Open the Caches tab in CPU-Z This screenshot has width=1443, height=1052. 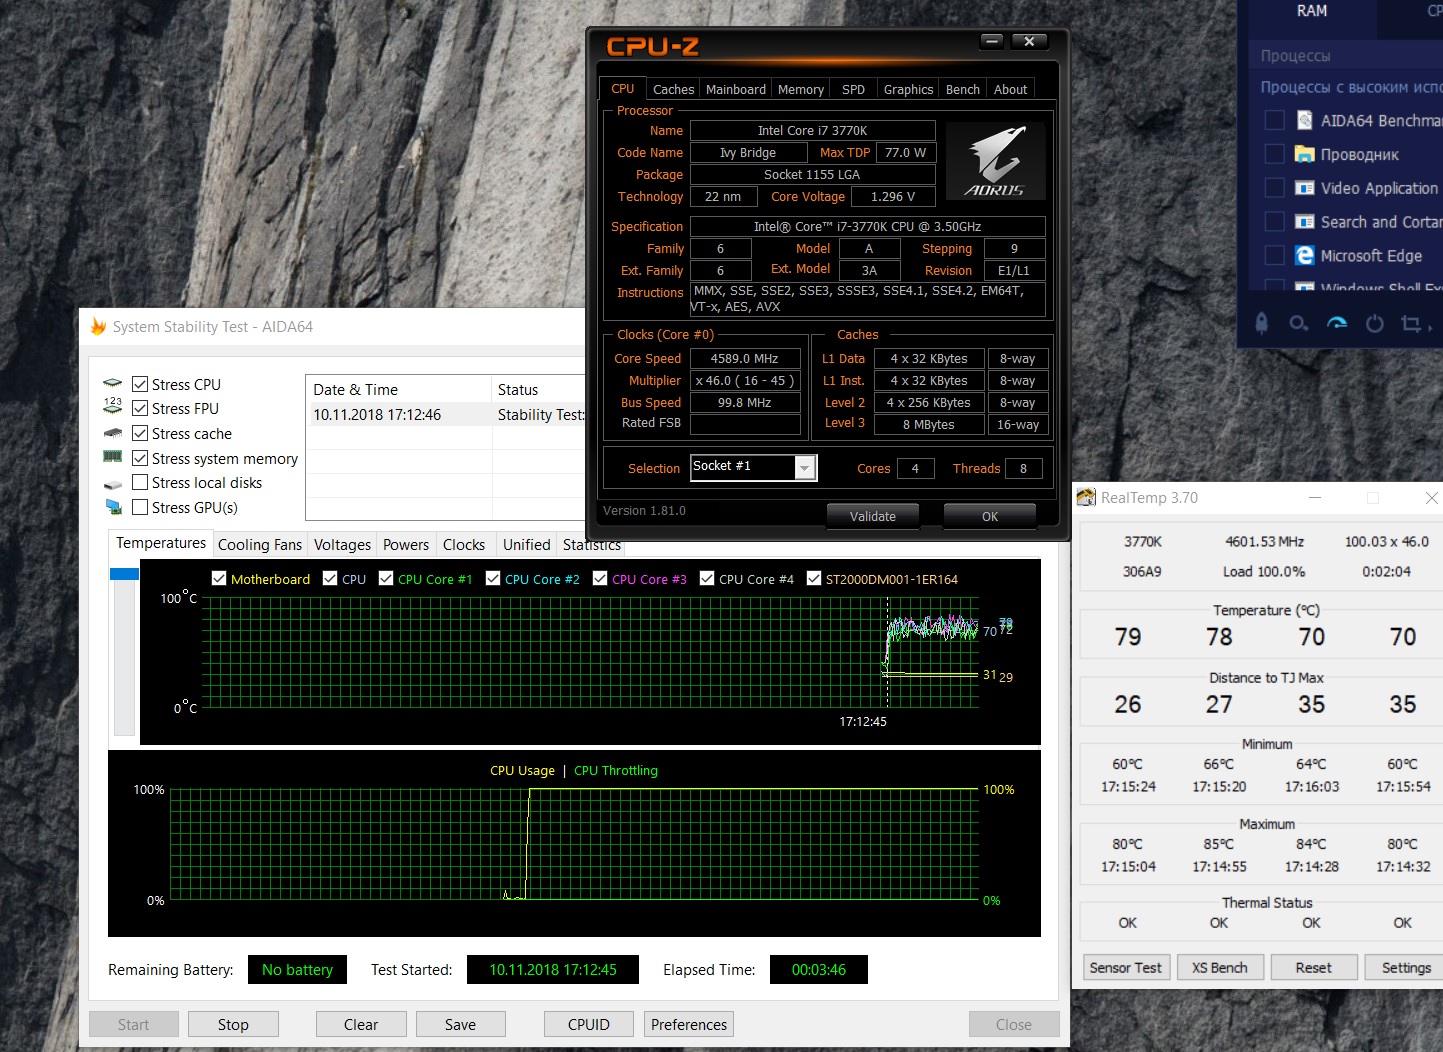[673, 89]
